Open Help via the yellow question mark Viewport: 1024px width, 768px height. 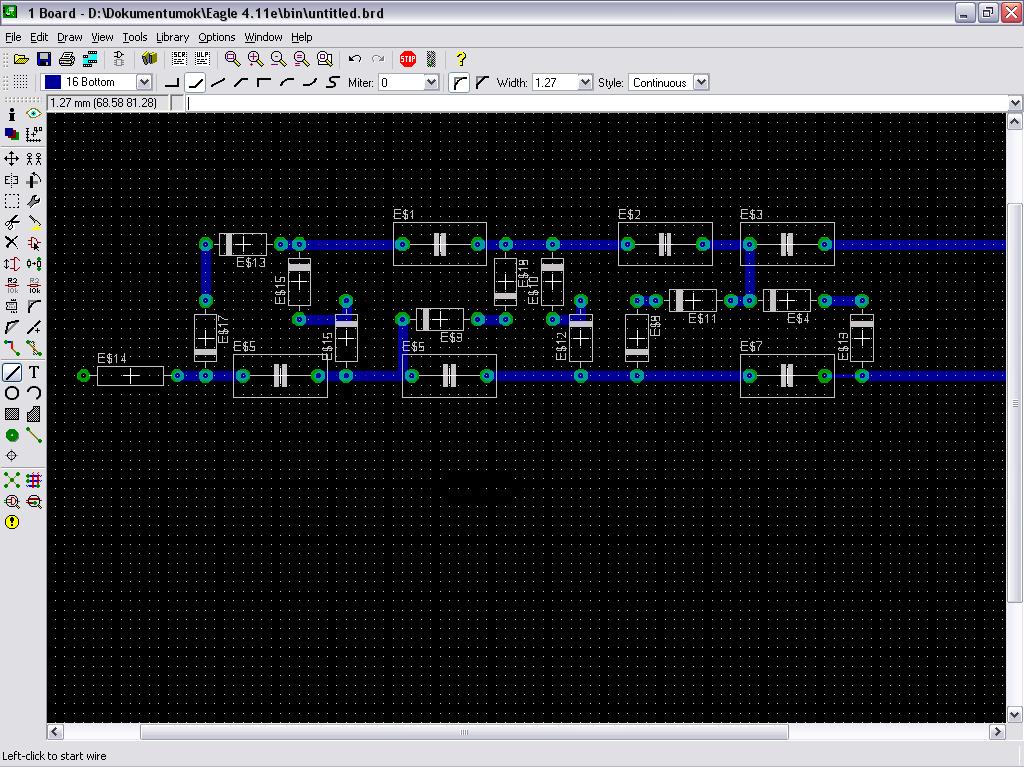(461, 59)
